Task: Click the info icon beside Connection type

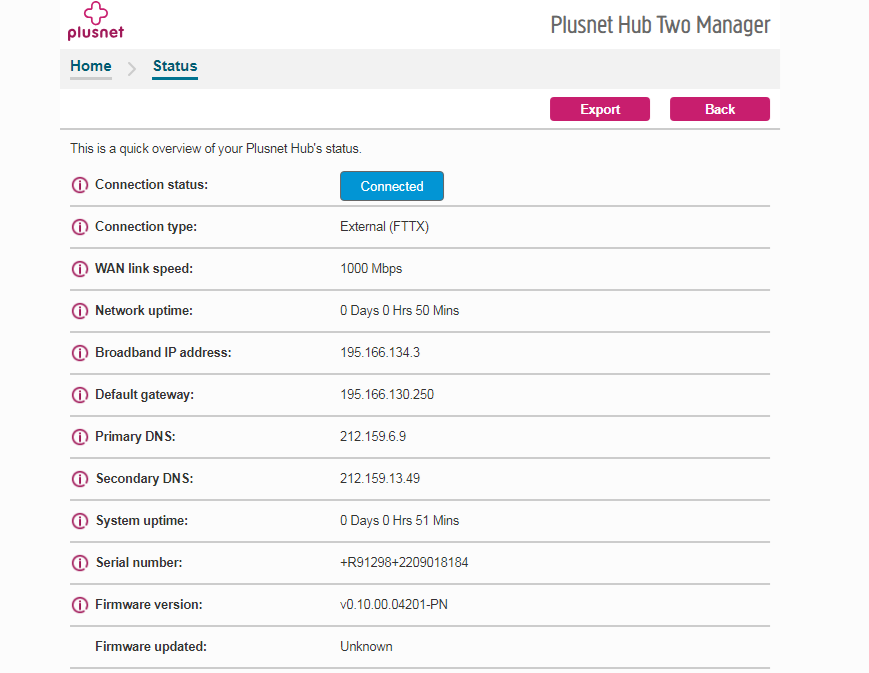Action: [x=80, y=227]
